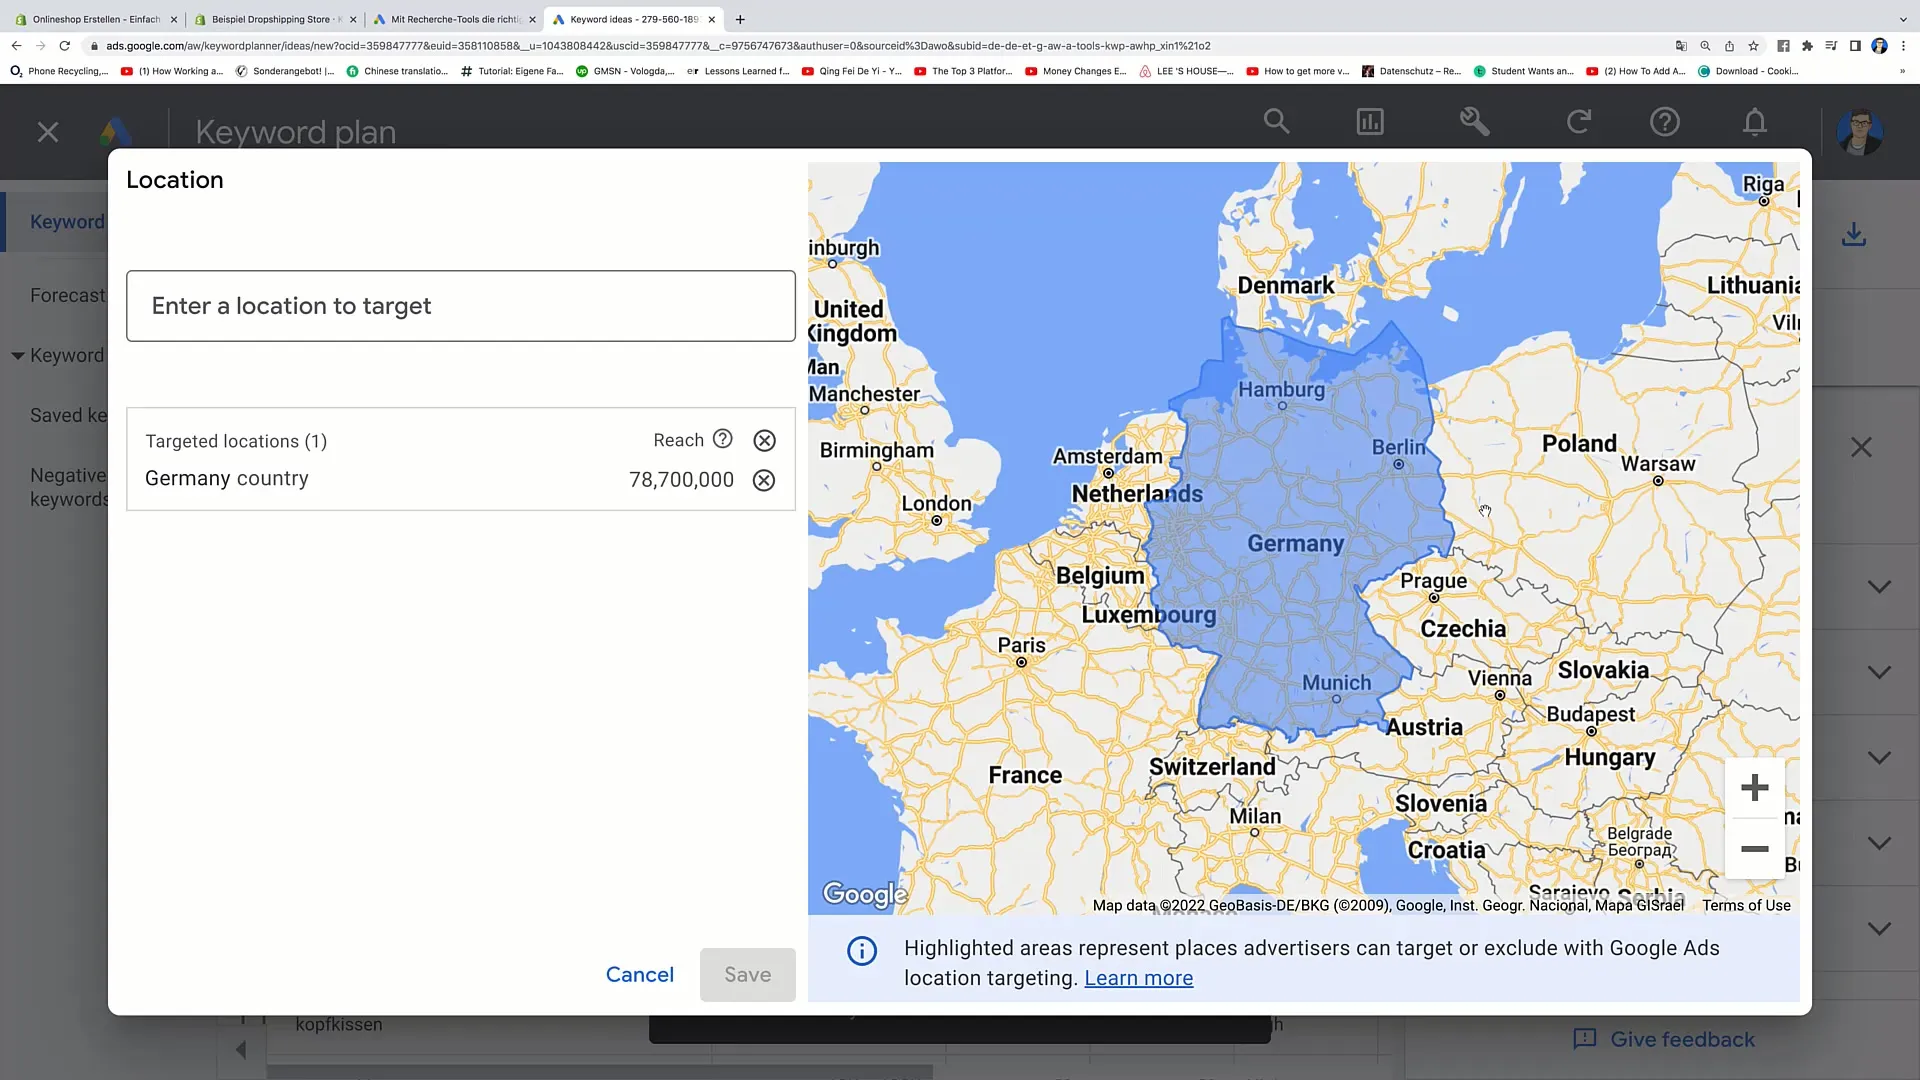The height and width of the screenshot is (1080, 1920).
Task: Open the reports chart icon
Action: 1370,122
